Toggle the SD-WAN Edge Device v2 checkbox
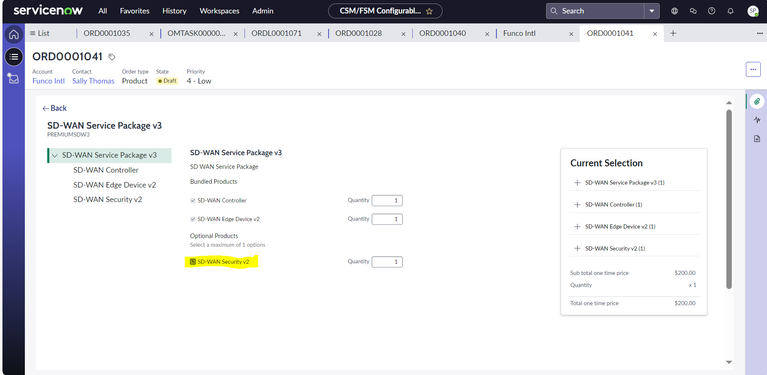The image size is (767, 375). (193, 219)
